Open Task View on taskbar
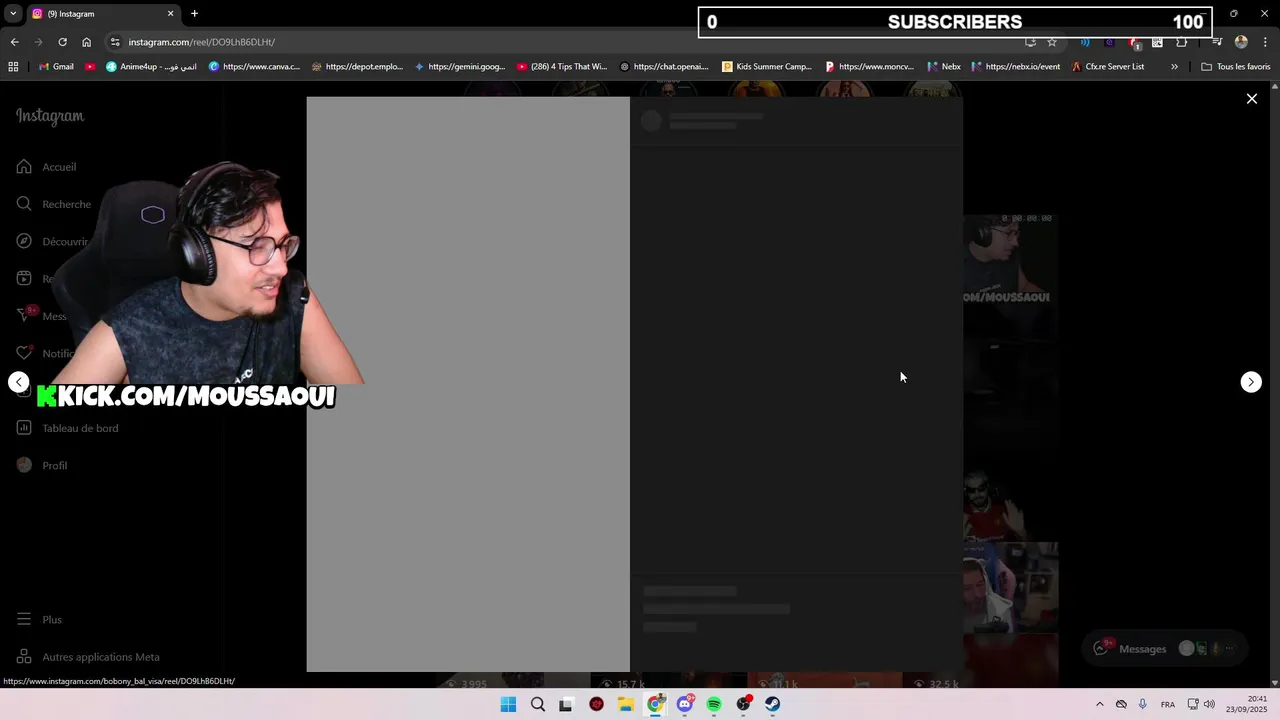 [566, 704]
